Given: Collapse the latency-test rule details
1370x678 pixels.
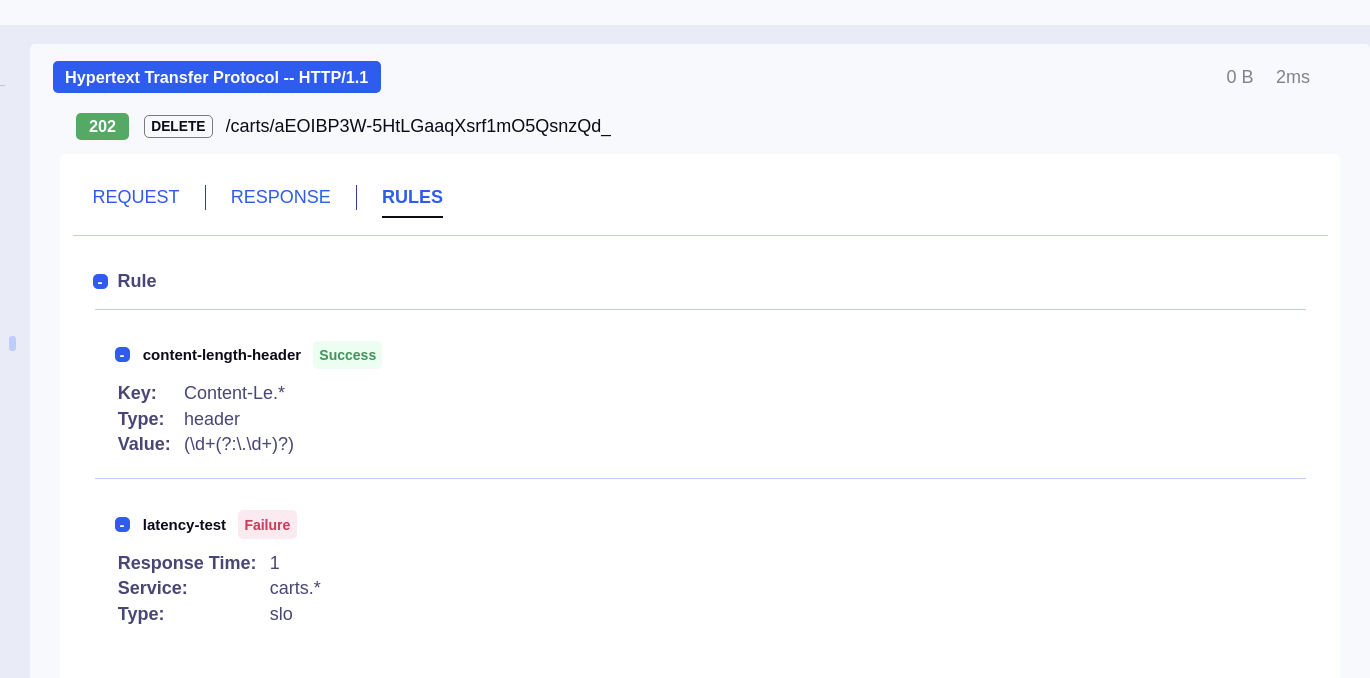Looking at the screenshot, I should [122, 525].
